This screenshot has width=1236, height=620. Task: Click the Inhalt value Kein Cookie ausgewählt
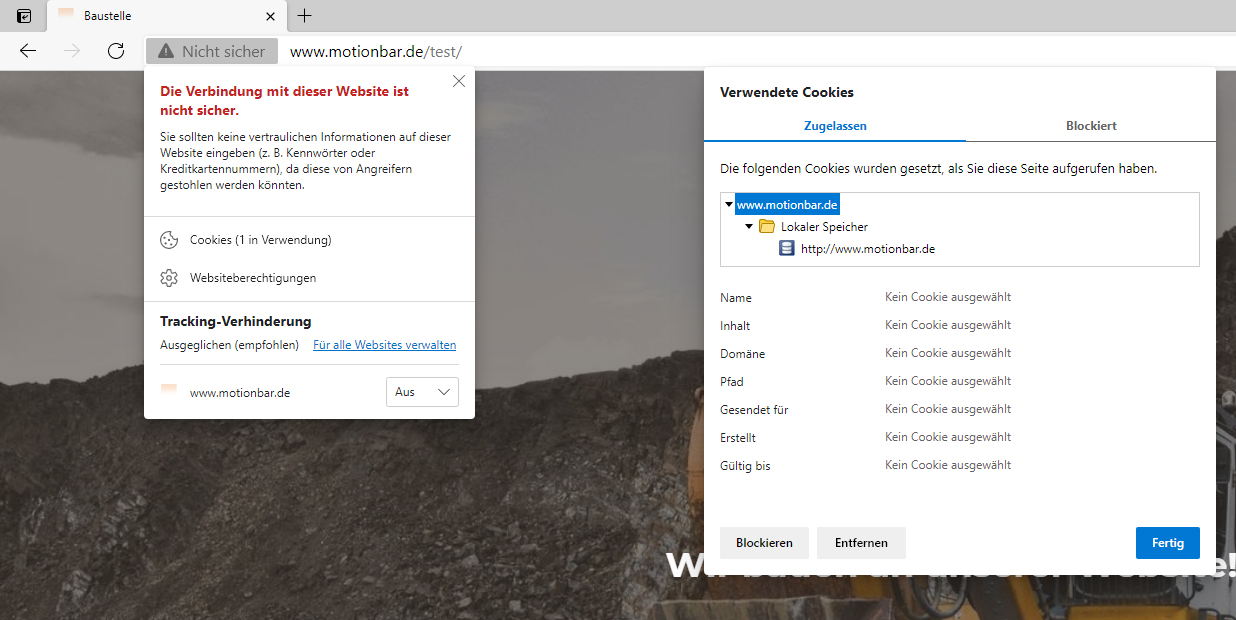(x=948, y=325)
